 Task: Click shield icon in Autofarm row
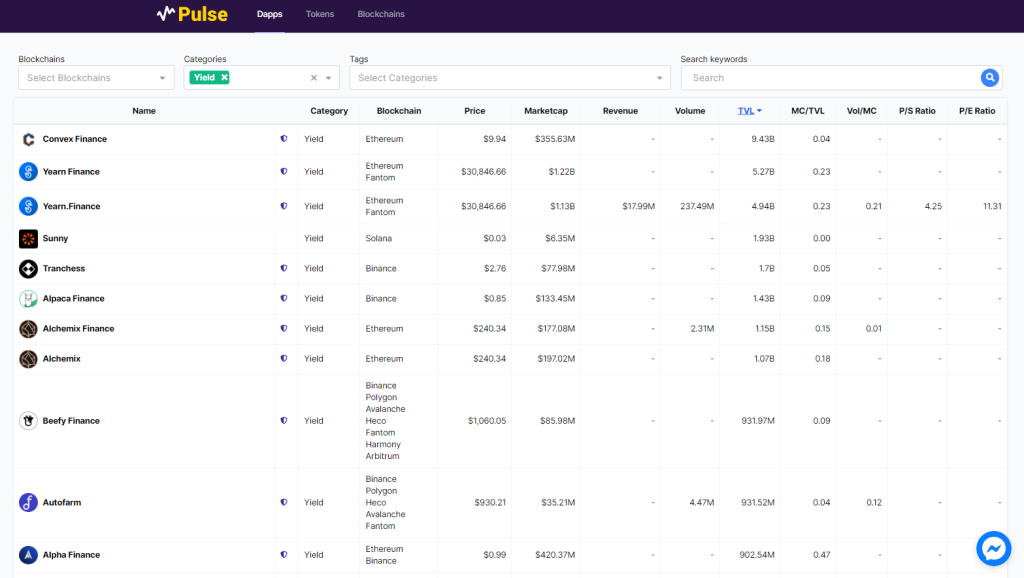pyautogui.click(x=283, y=502)
